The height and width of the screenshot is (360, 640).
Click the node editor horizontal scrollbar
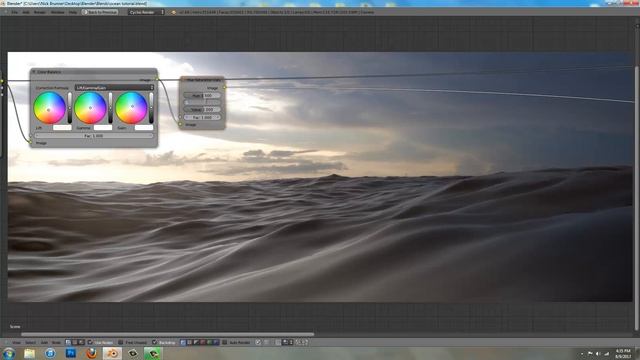coord(167,334)
